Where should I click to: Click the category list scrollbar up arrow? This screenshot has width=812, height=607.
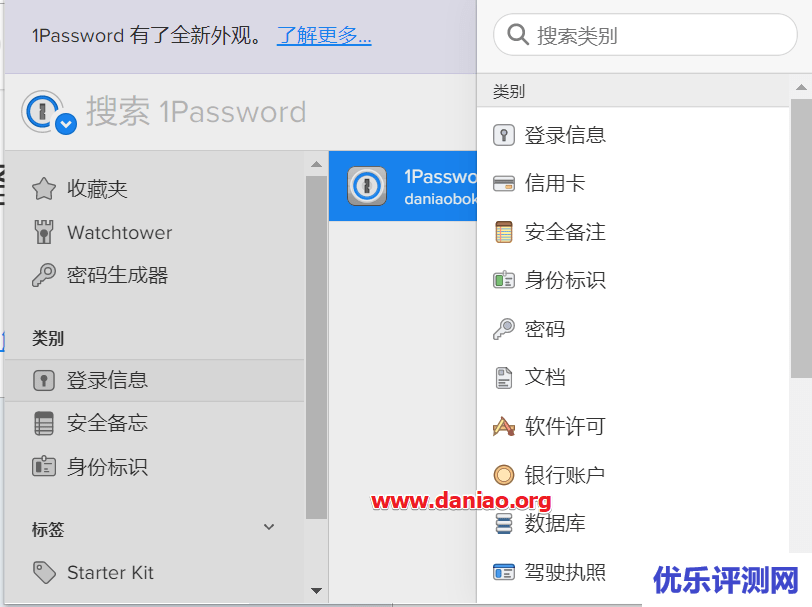pos(801,88)
